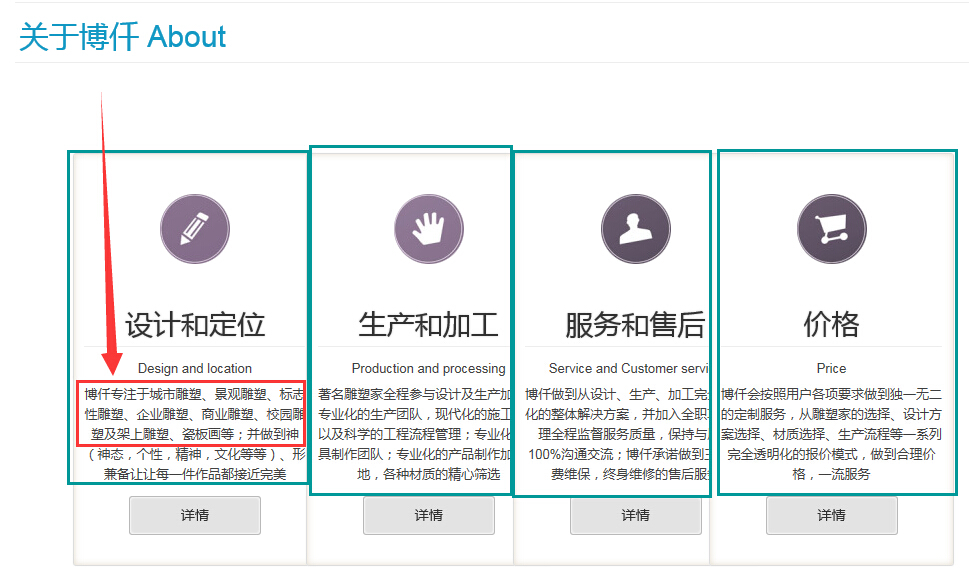The width and height of the screenshot is (969, 584).
Task: Select the Service and Customer service badge
Action: (634, 228)
